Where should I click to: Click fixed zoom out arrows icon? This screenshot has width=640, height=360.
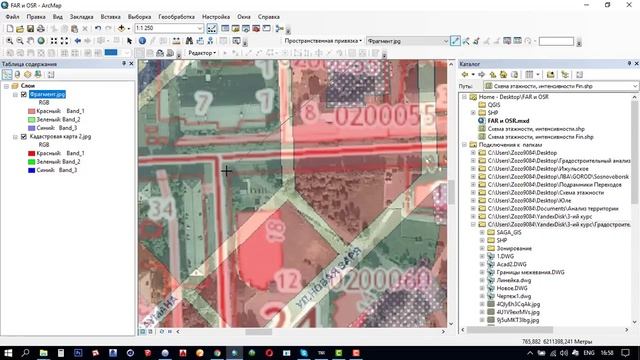tap(64, 41)
